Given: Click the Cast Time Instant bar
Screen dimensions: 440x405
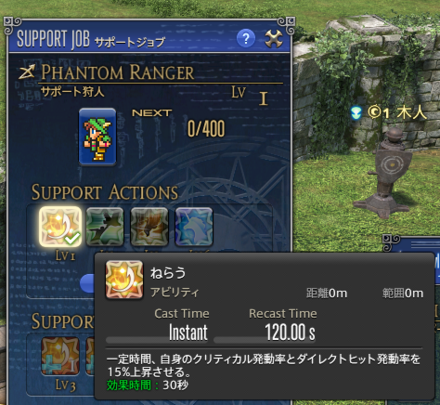Looking at the screenshot, I should [x=157, y=340].
